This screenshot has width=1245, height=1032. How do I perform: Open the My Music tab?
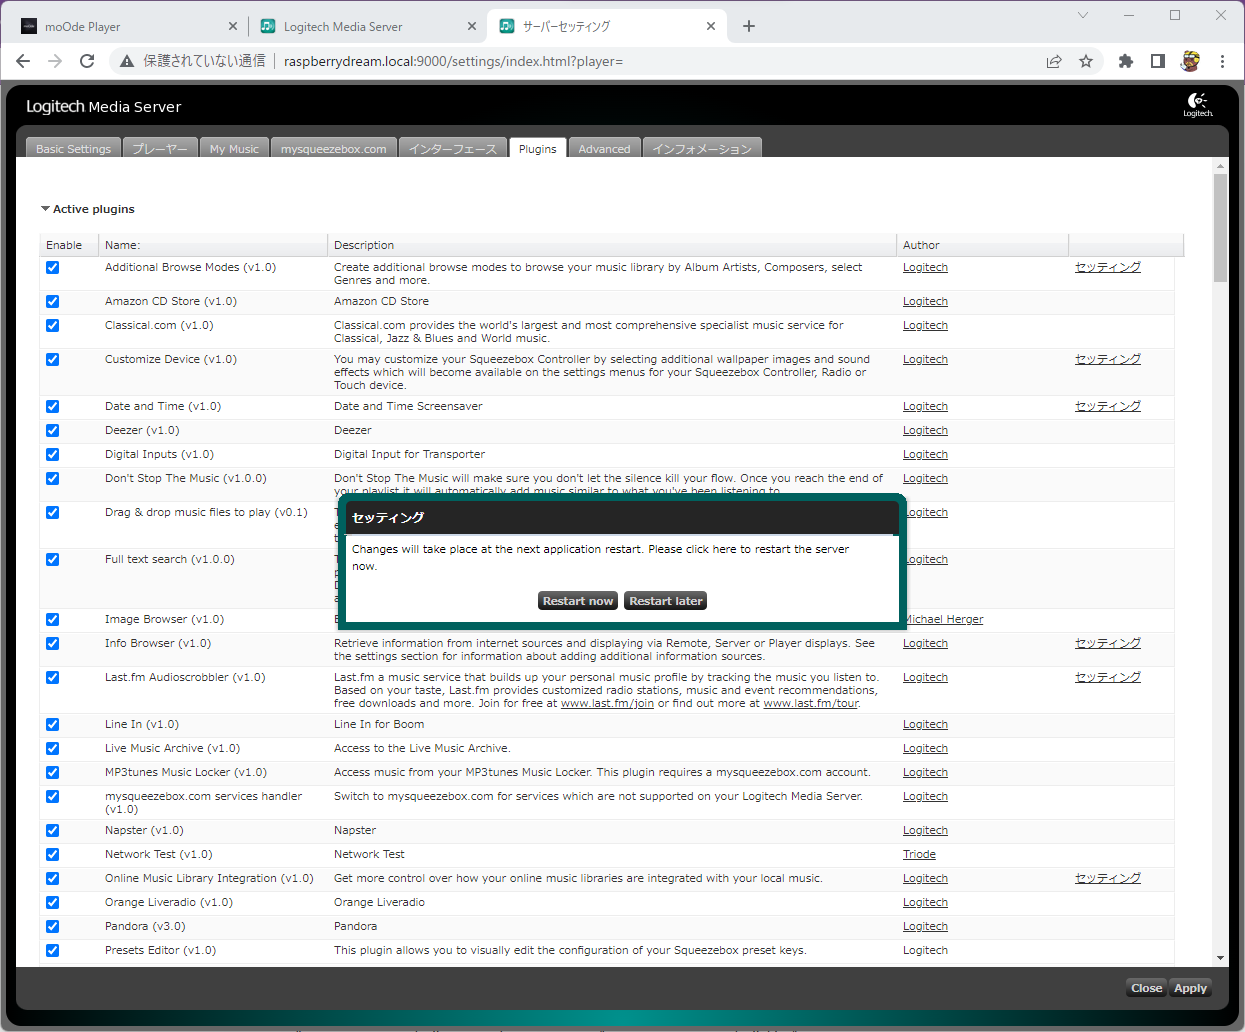(234, 149)
